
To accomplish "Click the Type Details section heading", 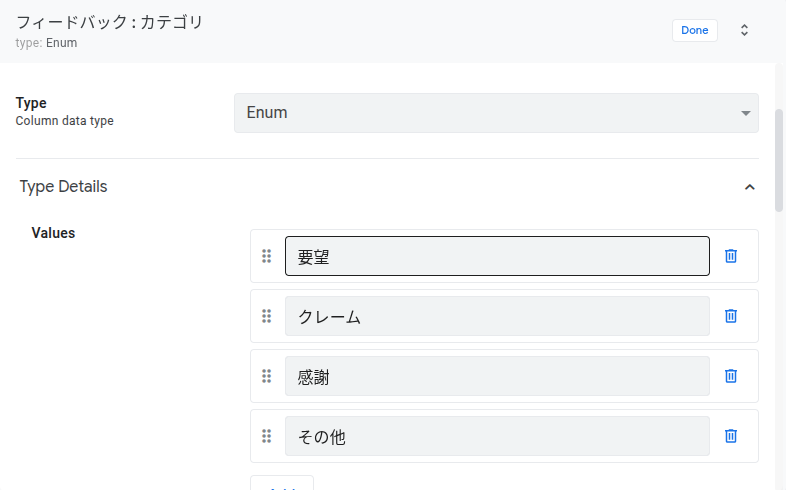I will click(x=64, y=187).
